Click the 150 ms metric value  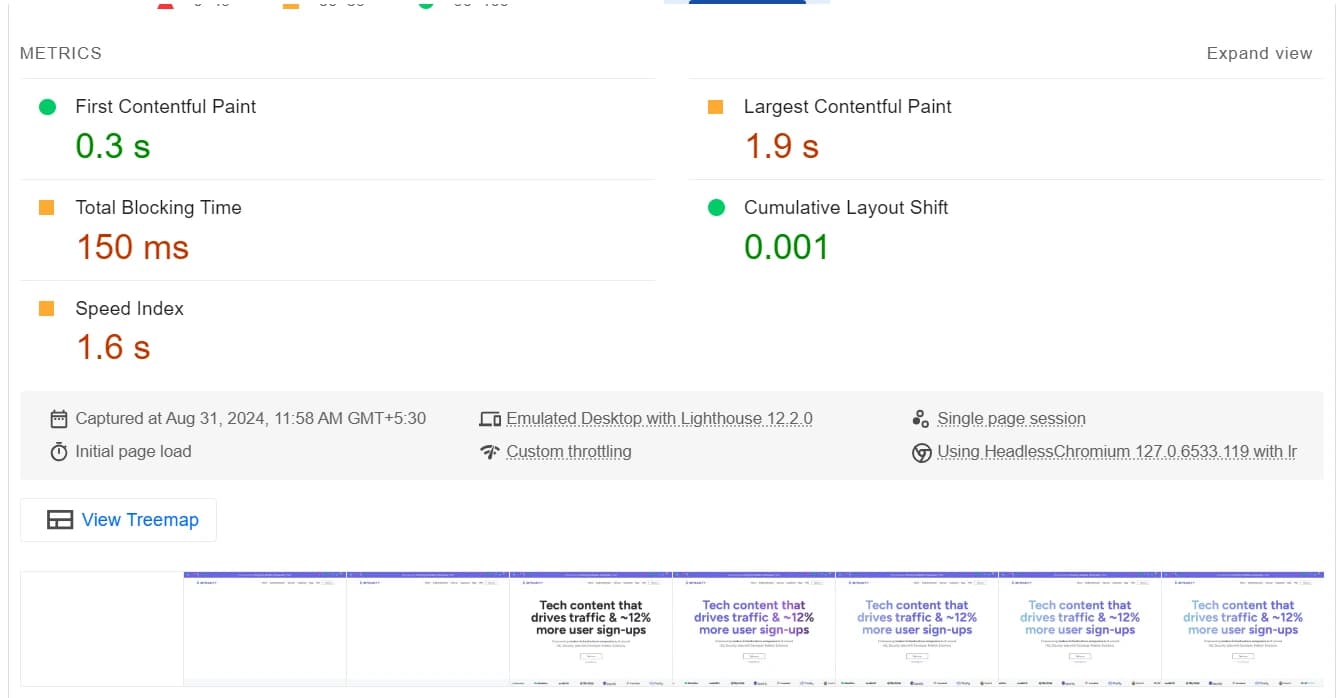pyautogui.click(x=133, y=248)
